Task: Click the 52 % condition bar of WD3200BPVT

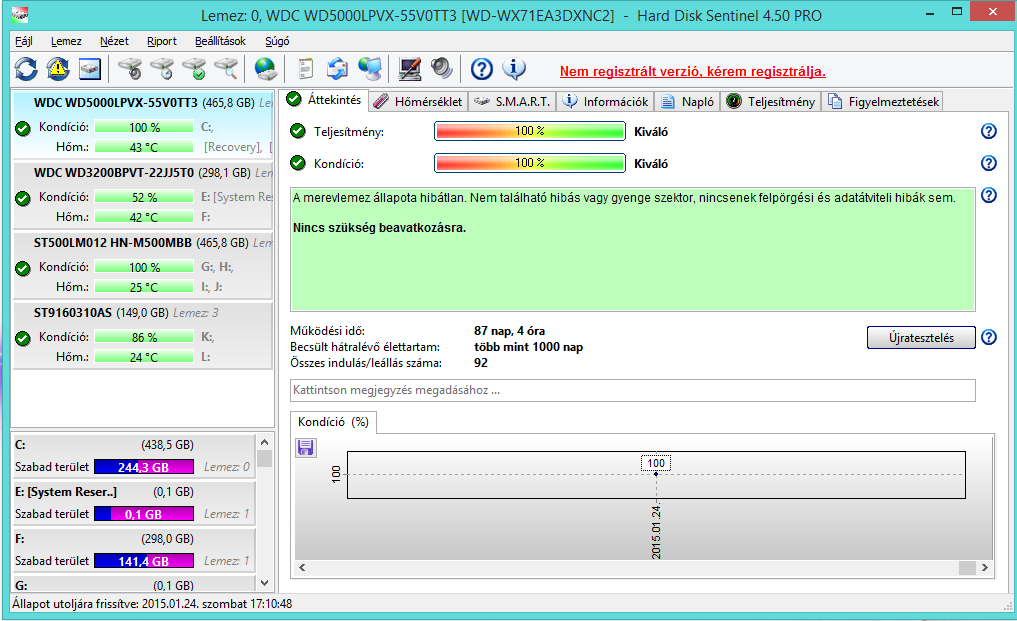Action: tap(144, 197)
